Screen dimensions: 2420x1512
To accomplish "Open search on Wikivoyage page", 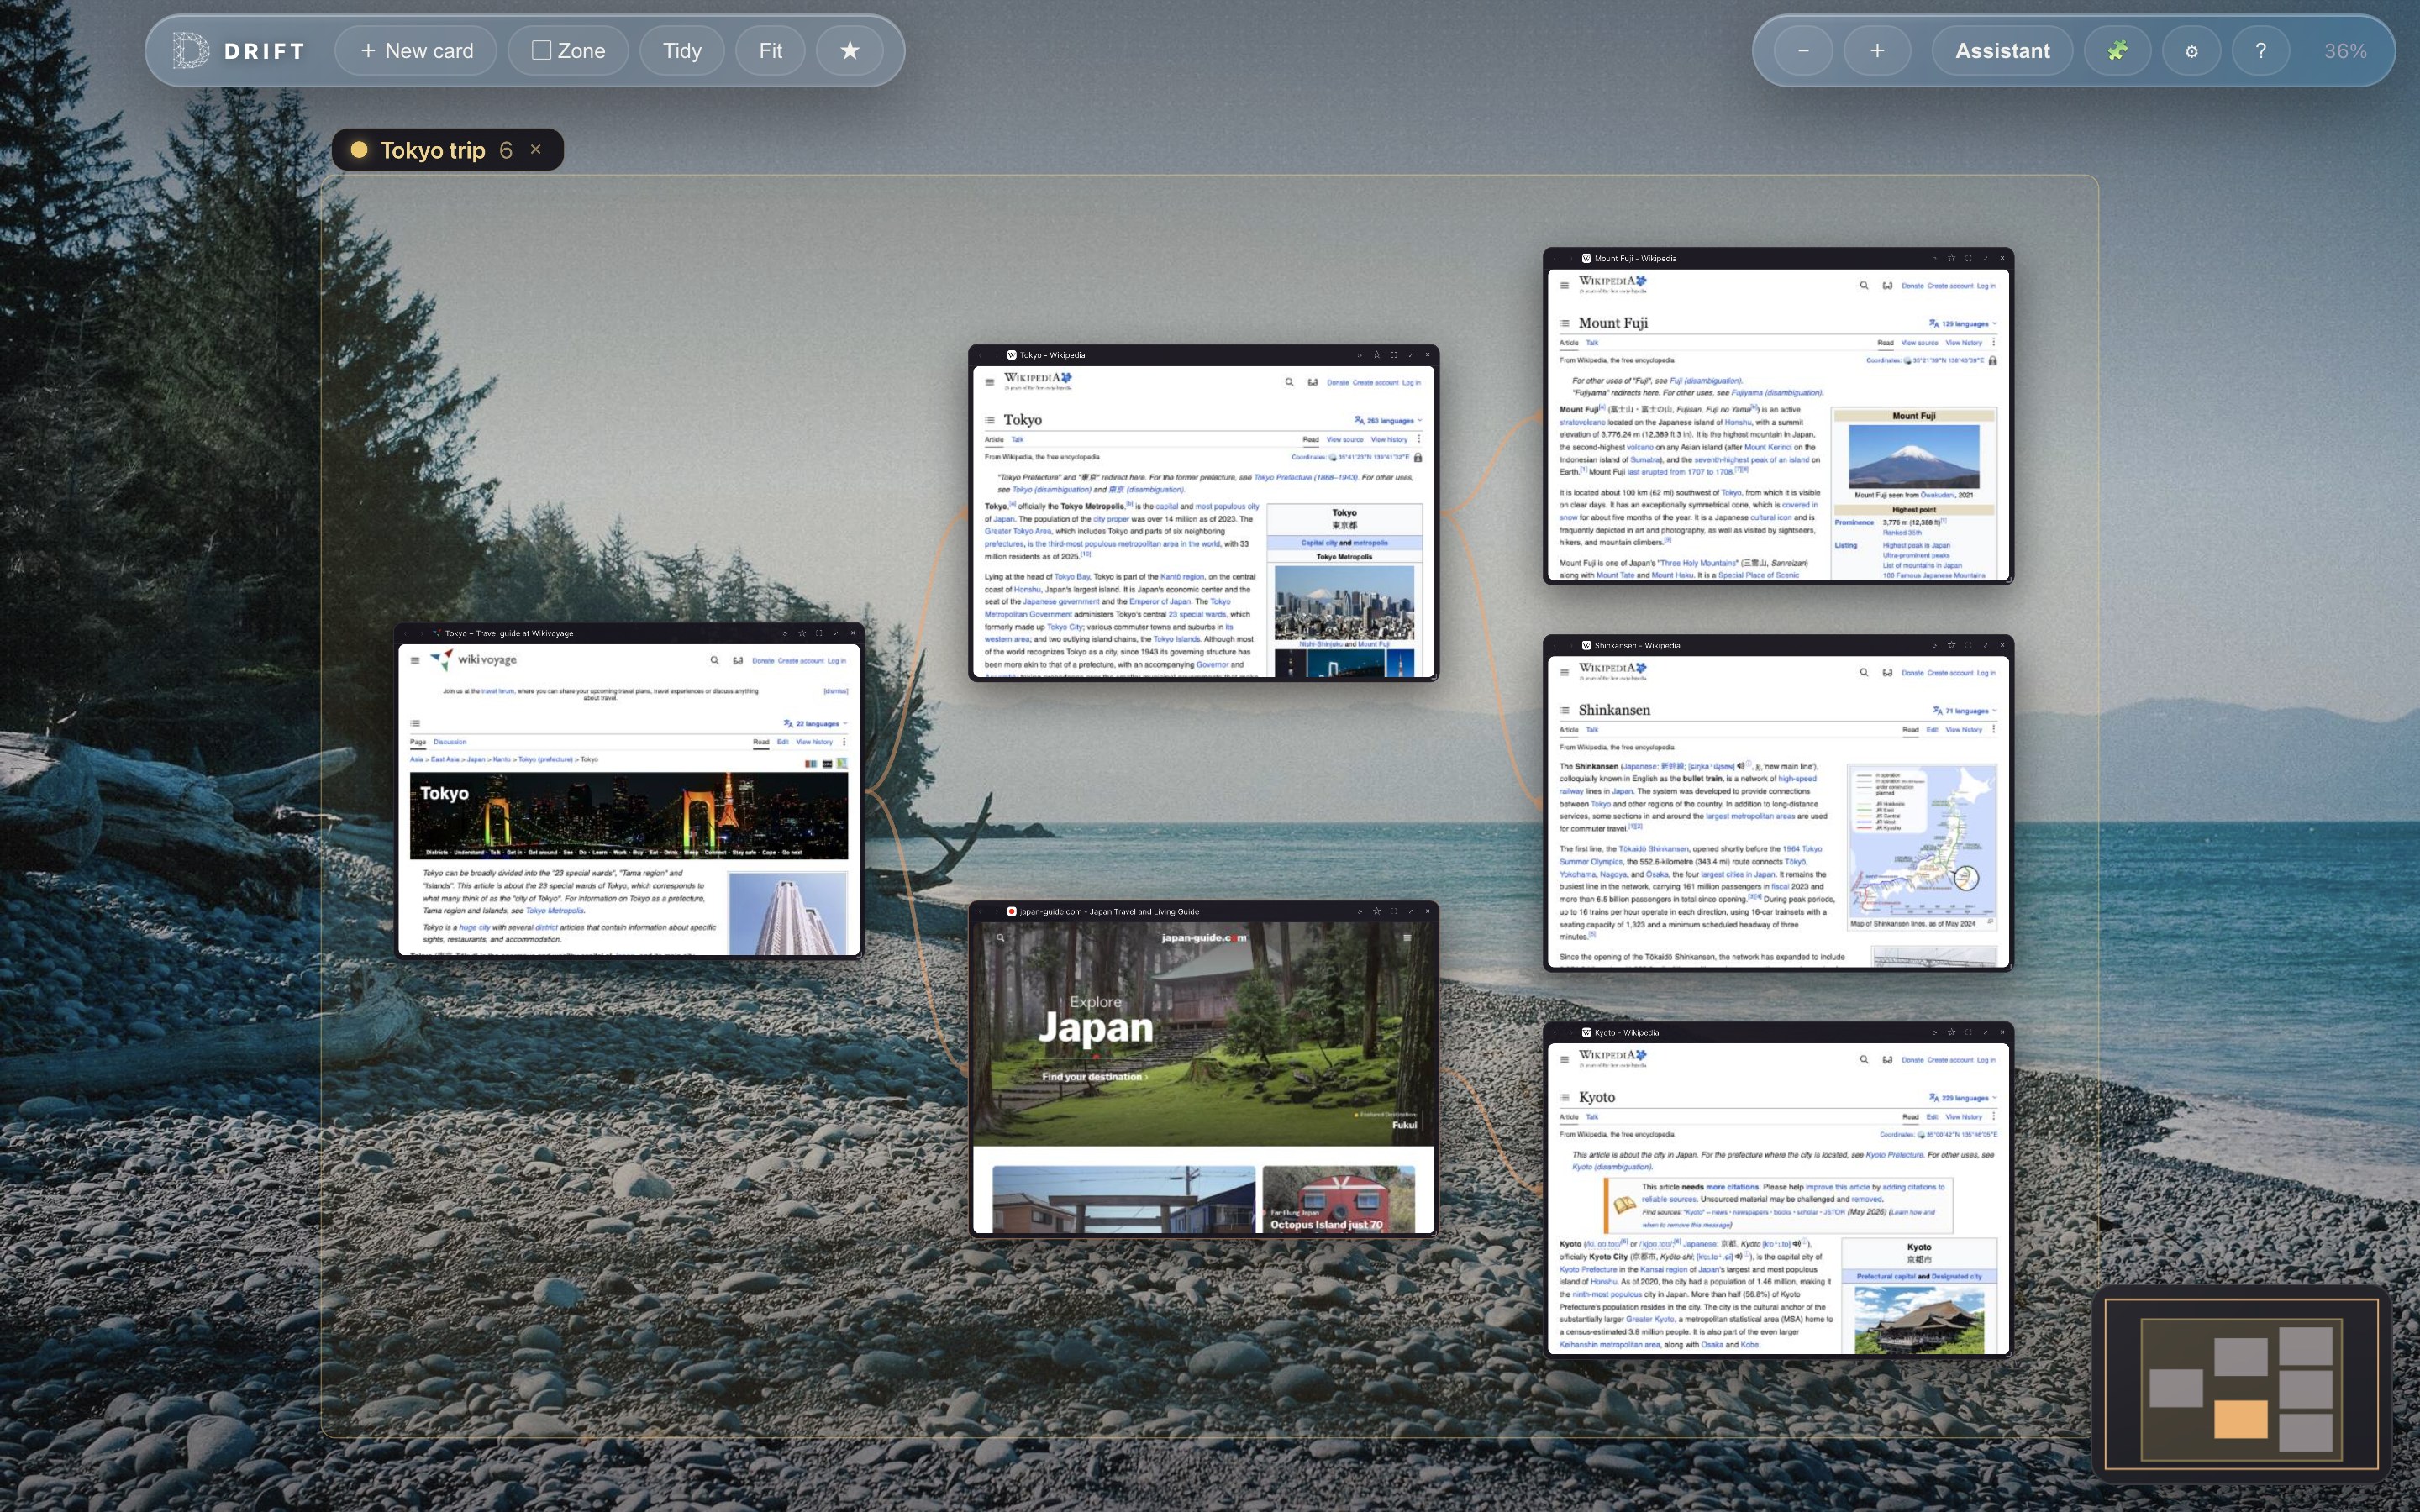I will click(714, 661).
